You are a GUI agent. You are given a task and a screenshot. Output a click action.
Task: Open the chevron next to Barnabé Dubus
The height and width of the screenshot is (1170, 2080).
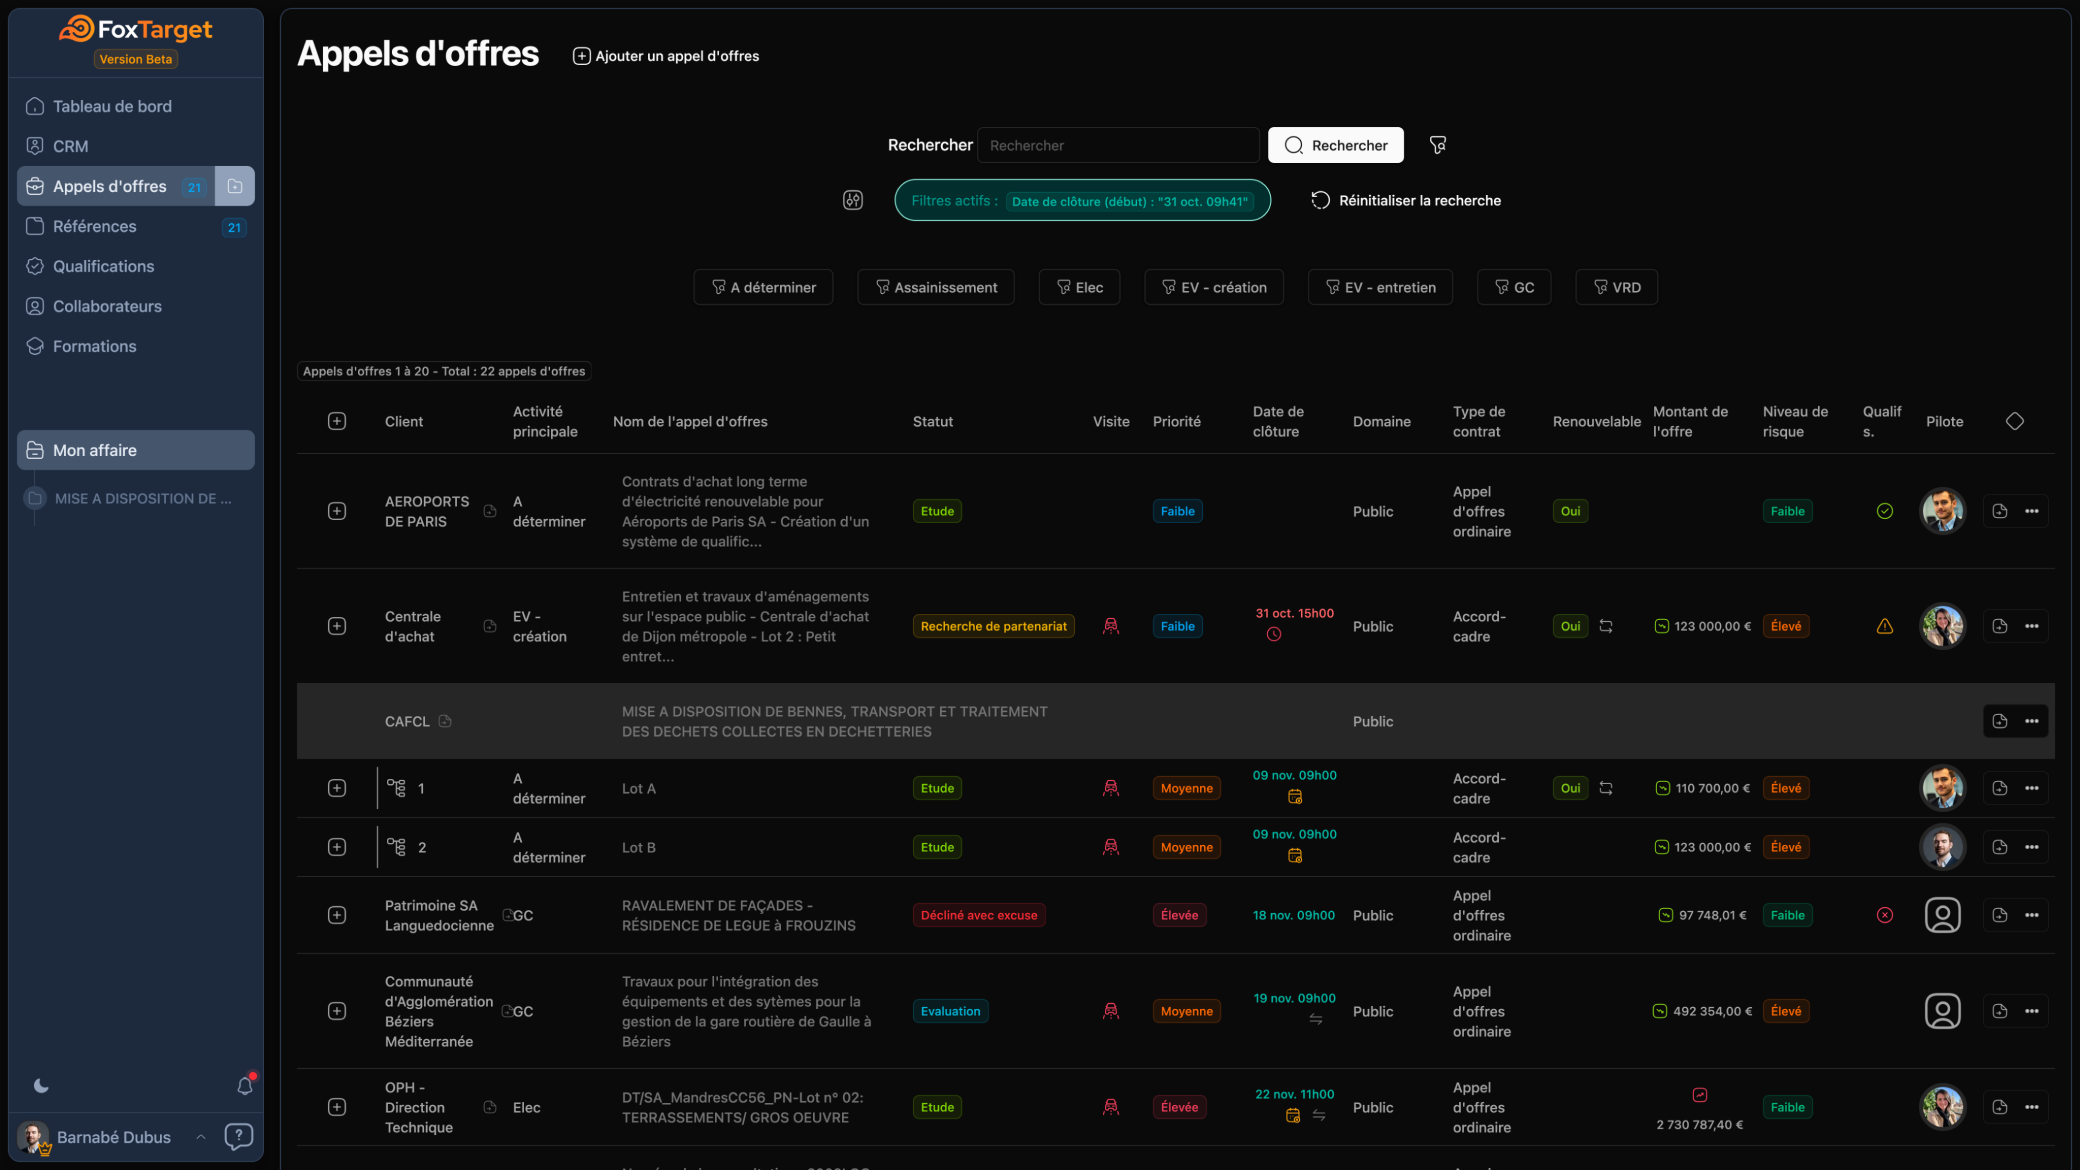[x=201, y=1137]
